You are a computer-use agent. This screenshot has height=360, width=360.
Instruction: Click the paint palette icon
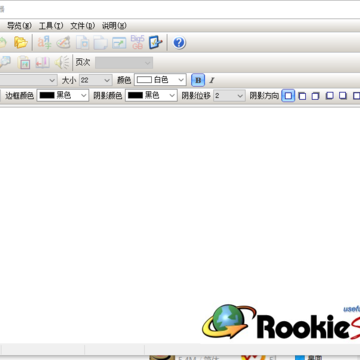[x=63, y=43]
